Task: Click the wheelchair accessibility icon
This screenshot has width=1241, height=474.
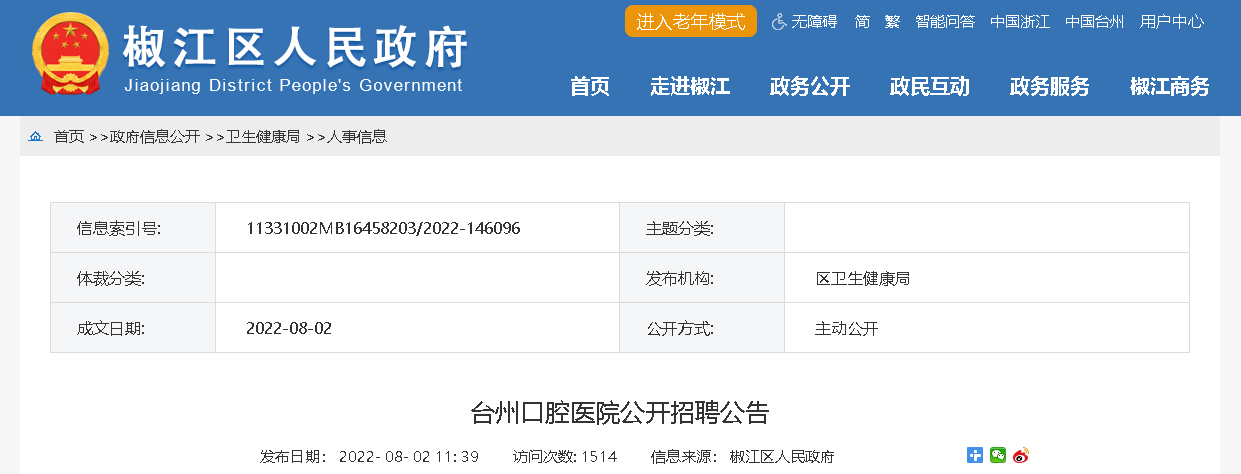Action: pos(779,21)
